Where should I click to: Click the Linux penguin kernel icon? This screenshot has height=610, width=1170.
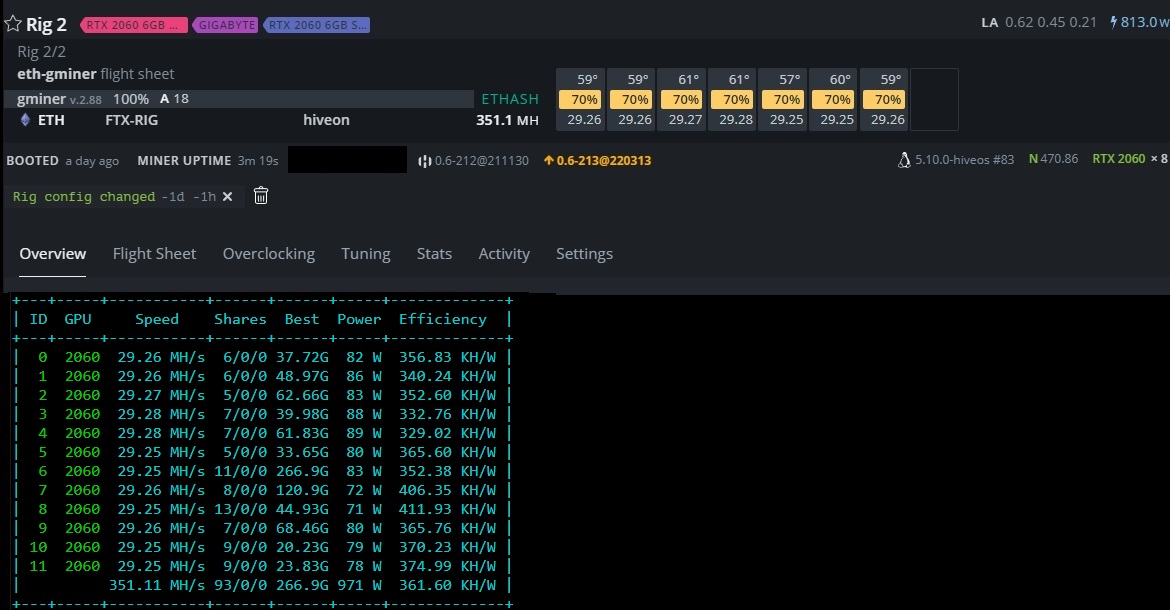[902, 158]
